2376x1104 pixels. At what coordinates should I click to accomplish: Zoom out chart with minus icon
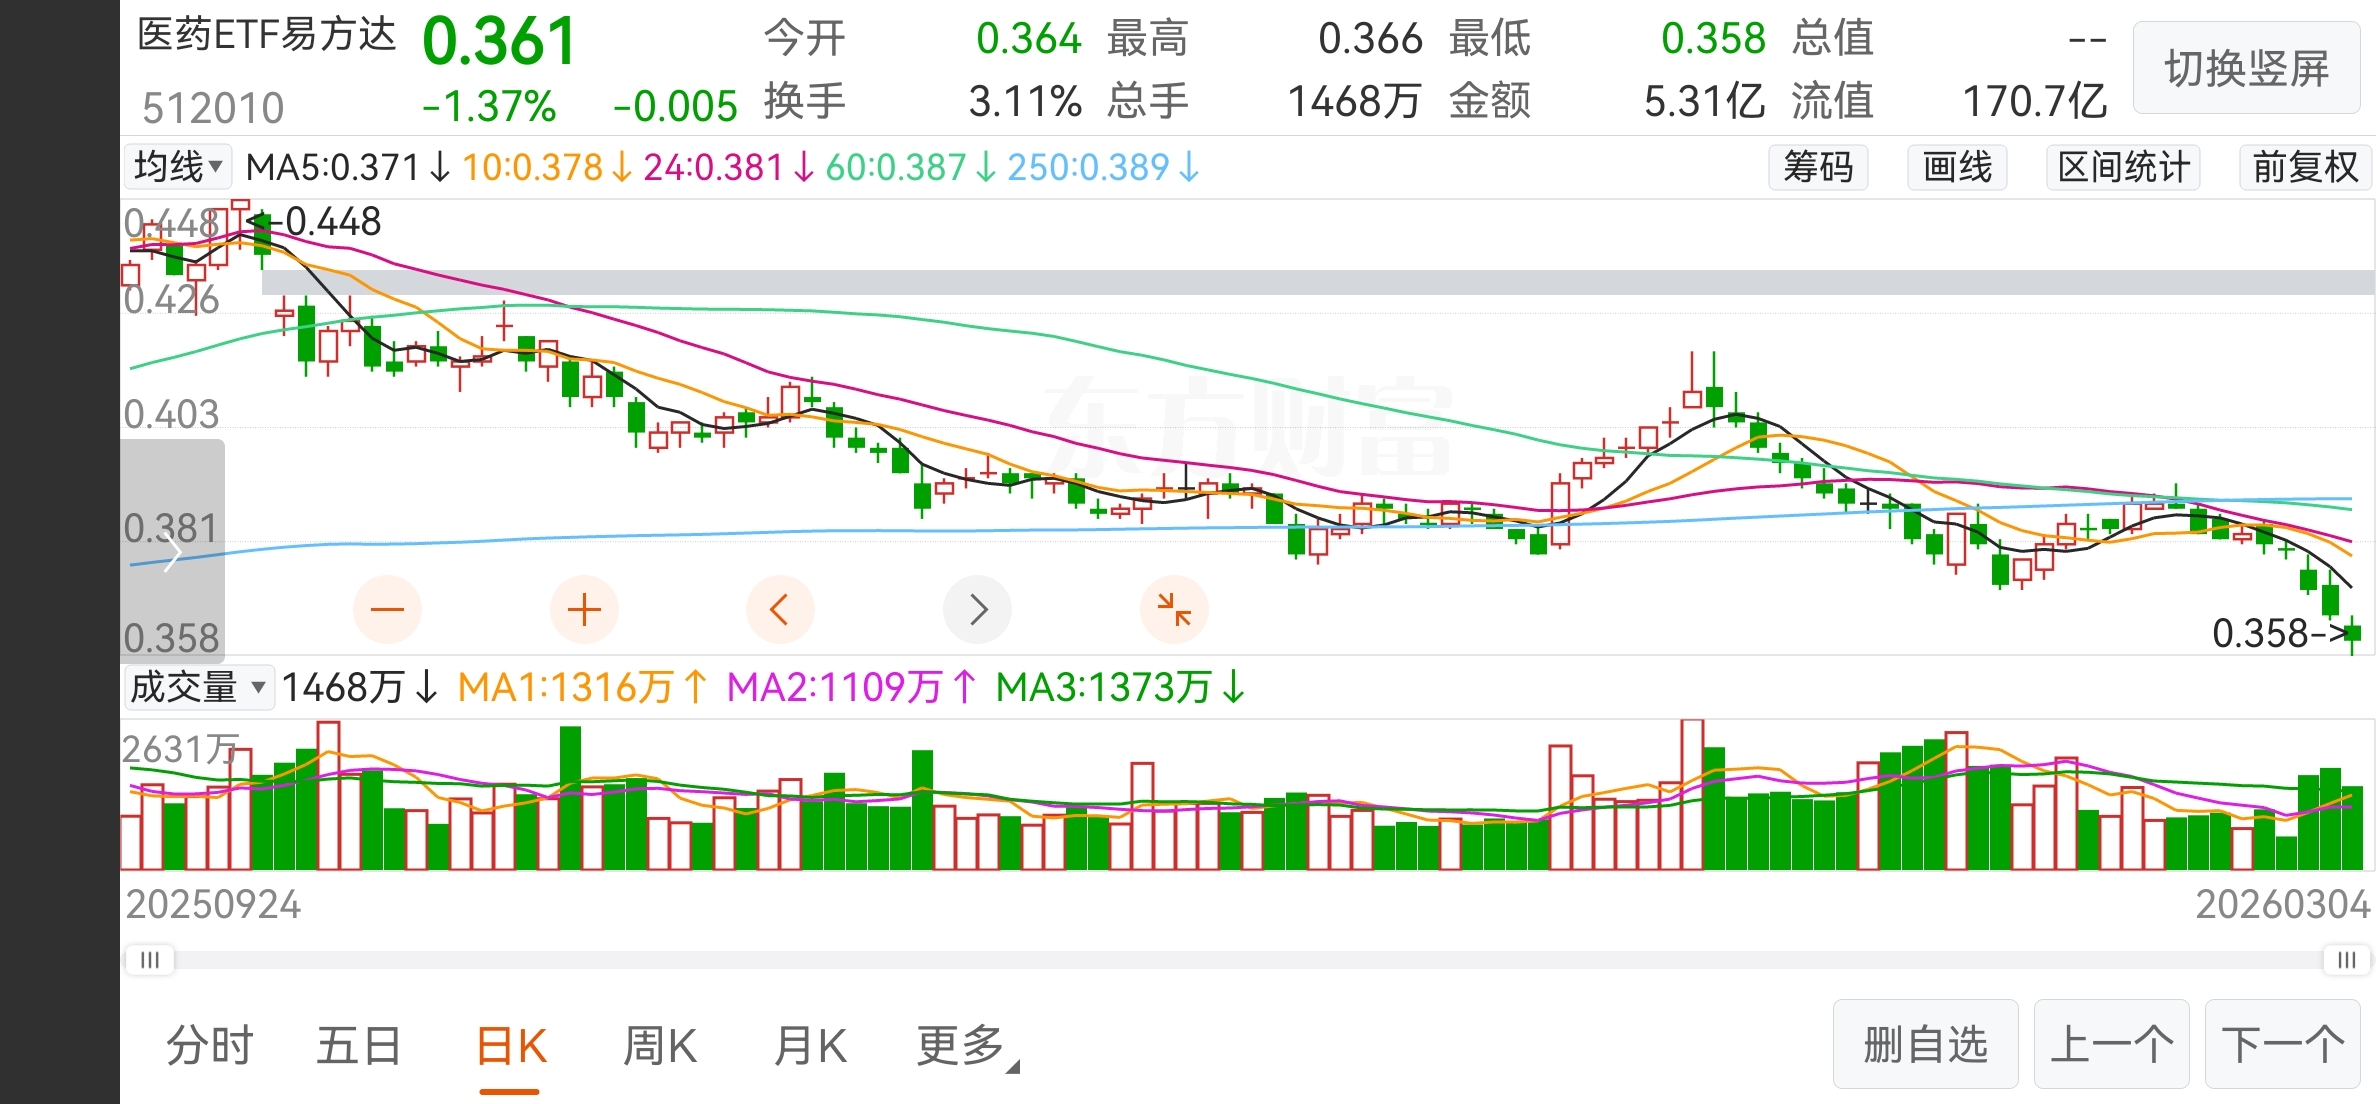[x=387, y=609]
